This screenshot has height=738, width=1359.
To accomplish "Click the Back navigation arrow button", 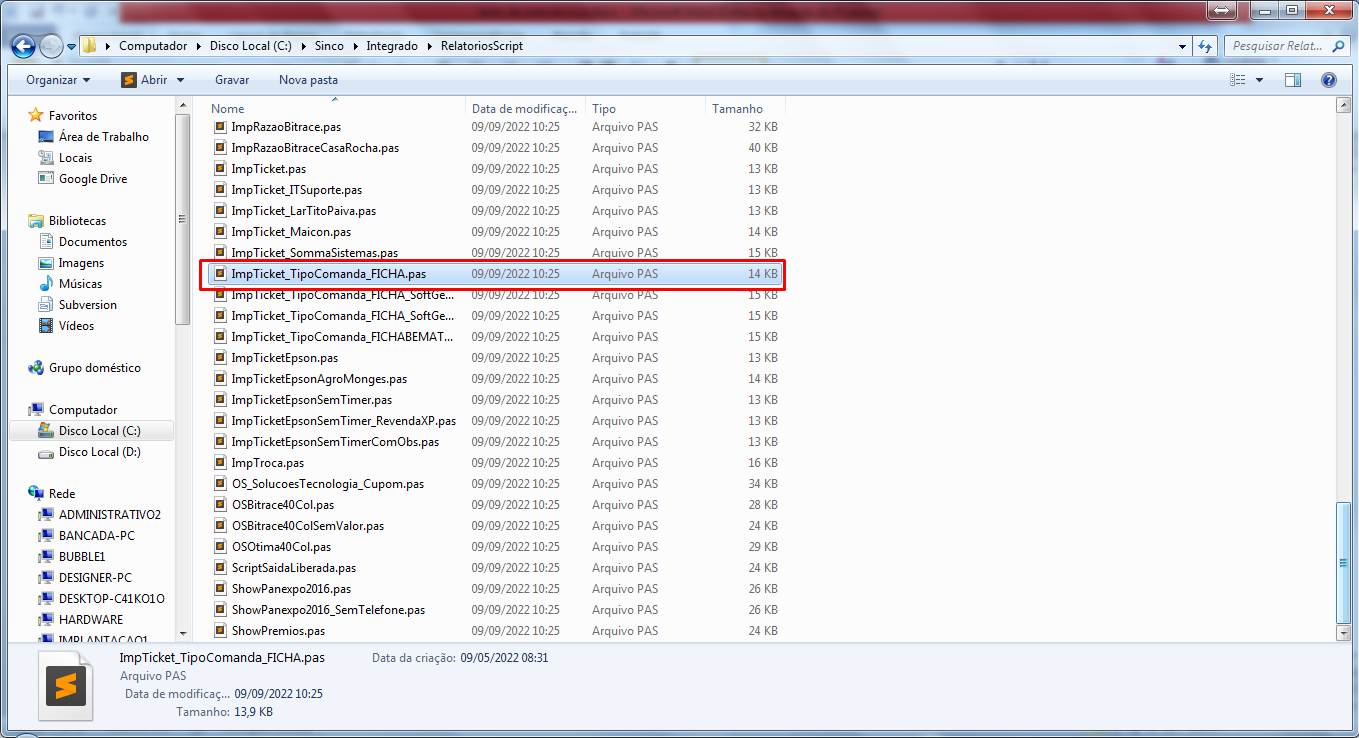I will click(23, 46).
